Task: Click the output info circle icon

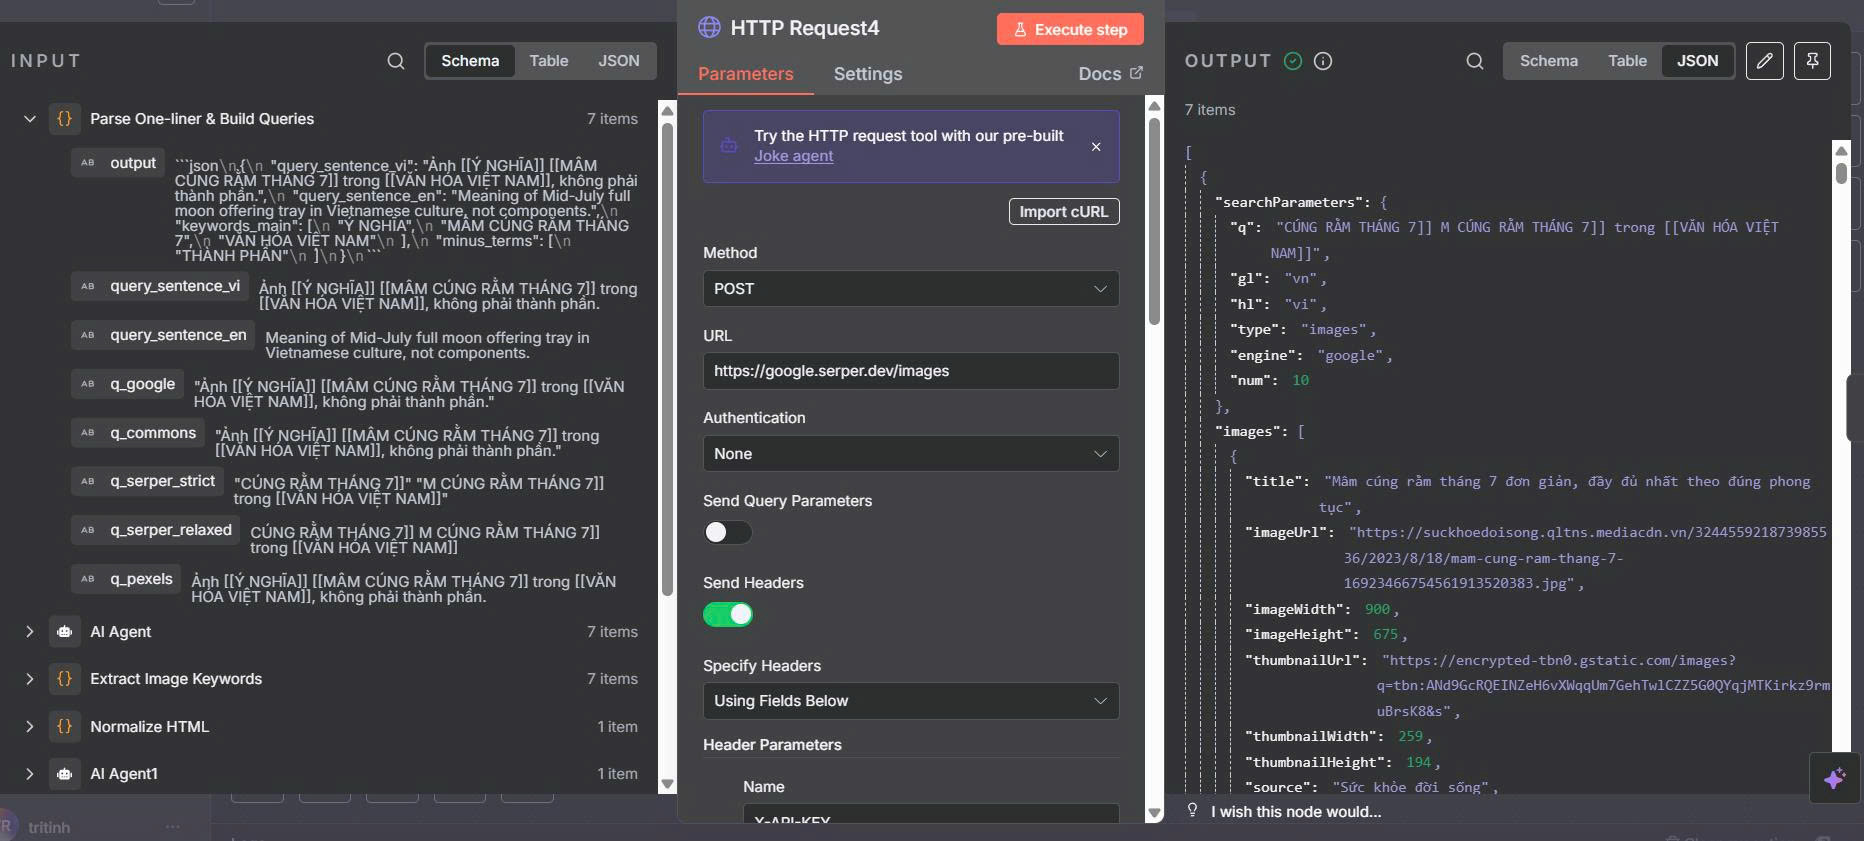Action: point(1323,61)
